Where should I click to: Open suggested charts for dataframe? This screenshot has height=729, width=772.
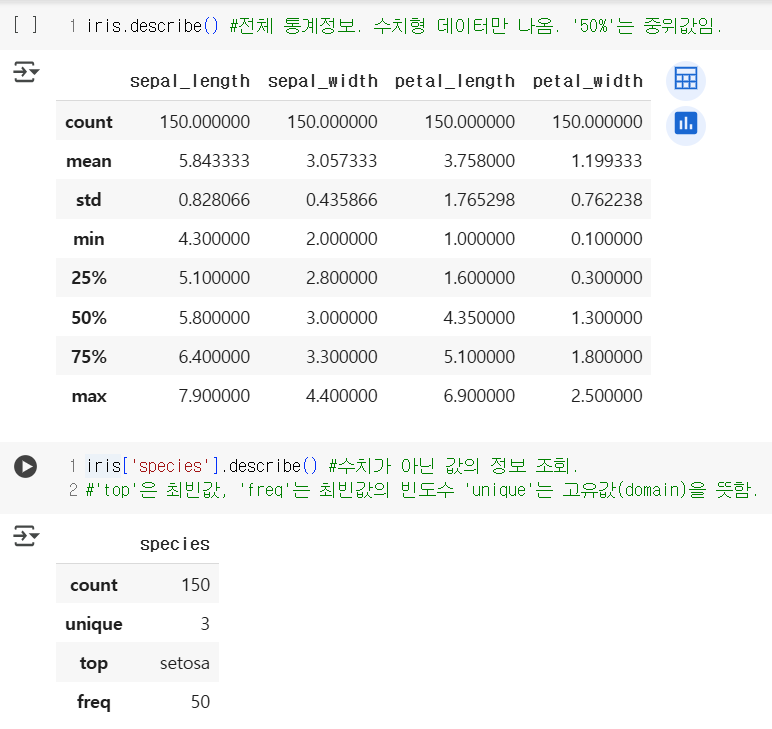tap(686, 124)
